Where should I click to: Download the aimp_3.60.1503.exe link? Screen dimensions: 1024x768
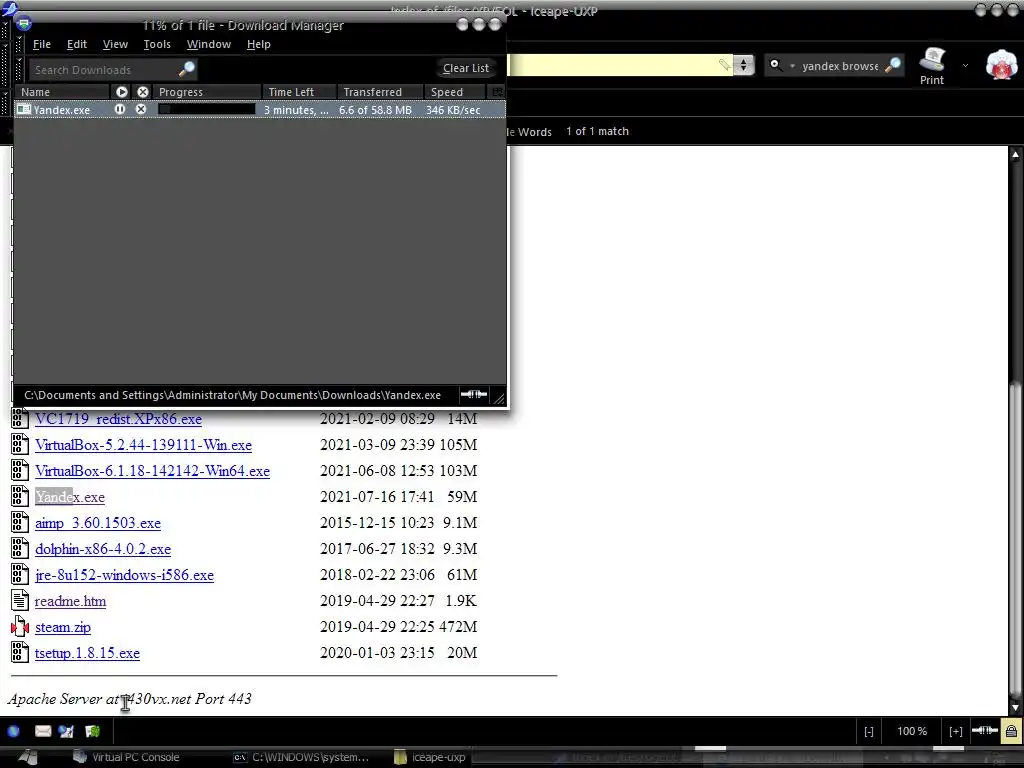point(98,523)
